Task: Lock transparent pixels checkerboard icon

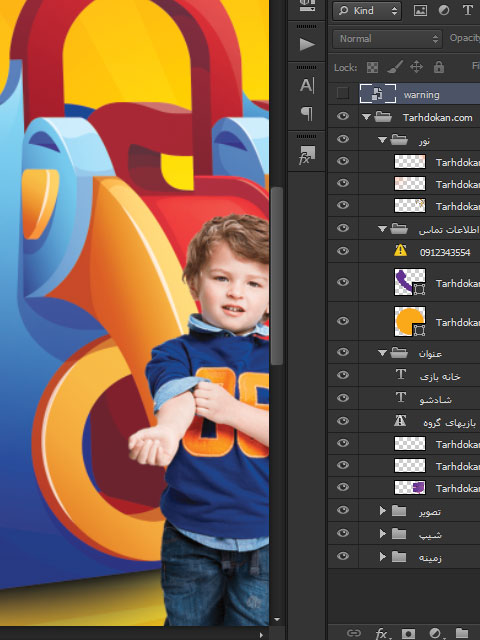Action: pos(372,67)
